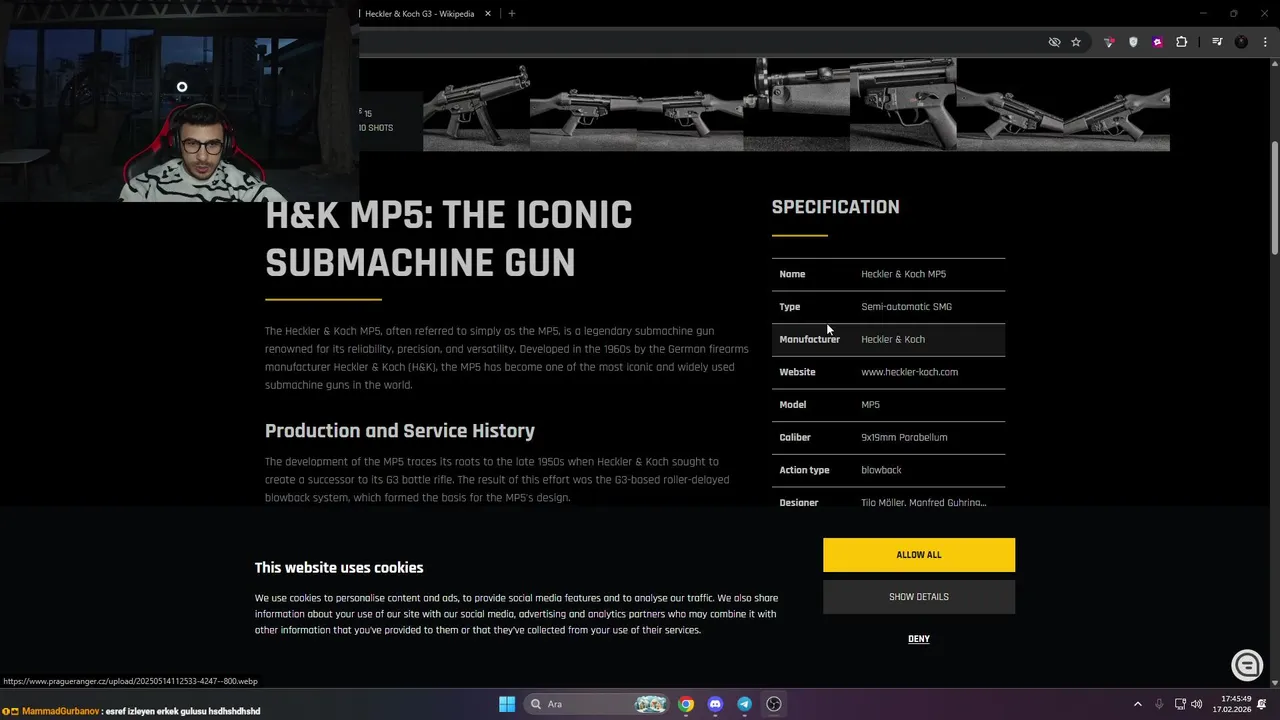Click the Manufacturer row label
1280x720 pixels.
tap(809, 340)
